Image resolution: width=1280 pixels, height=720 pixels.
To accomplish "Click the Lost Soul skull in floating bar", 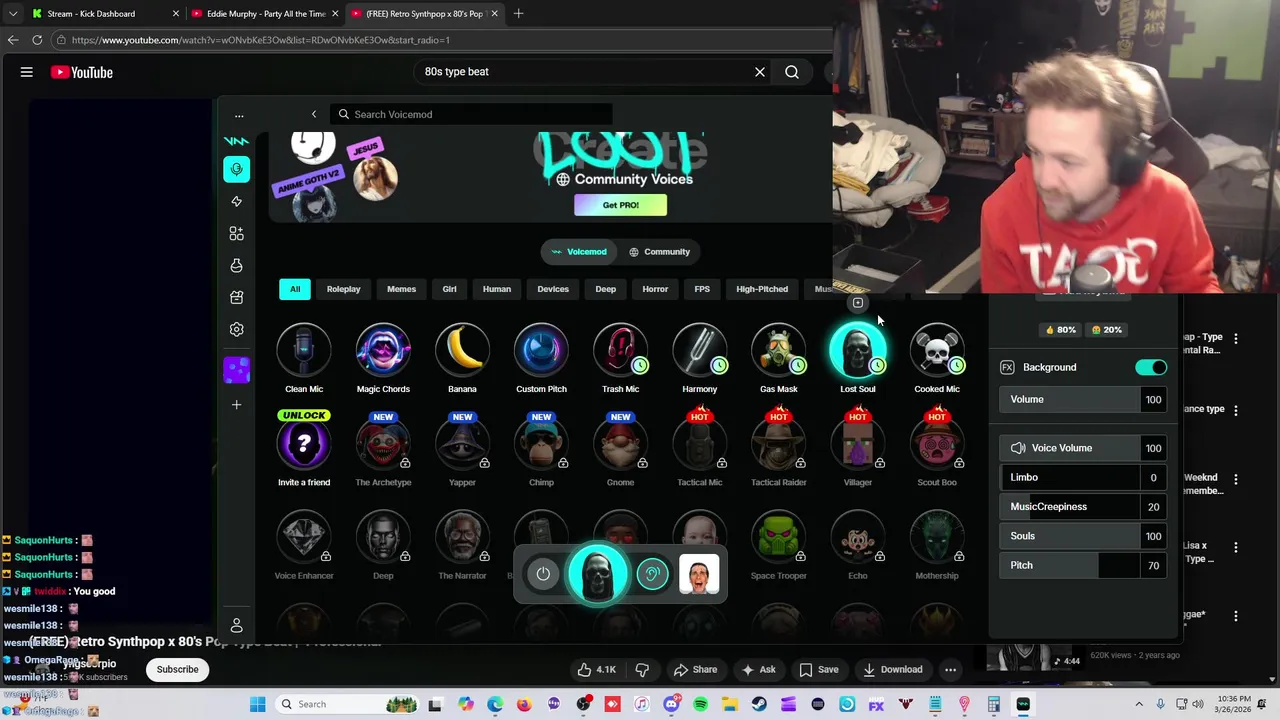I will point(597,574).
